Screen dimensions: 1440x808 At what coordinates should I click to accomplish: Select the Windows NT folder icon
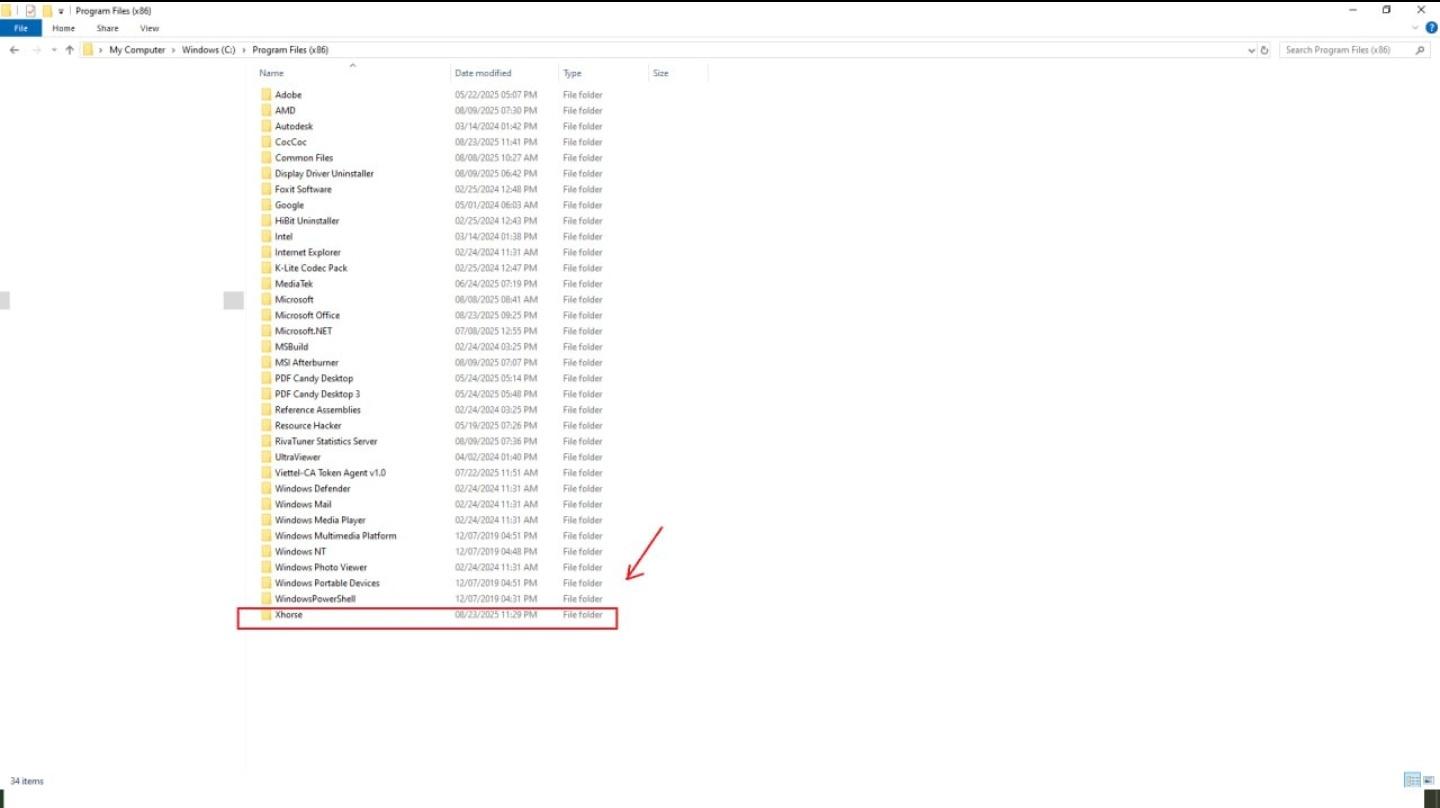click(266, 552)
